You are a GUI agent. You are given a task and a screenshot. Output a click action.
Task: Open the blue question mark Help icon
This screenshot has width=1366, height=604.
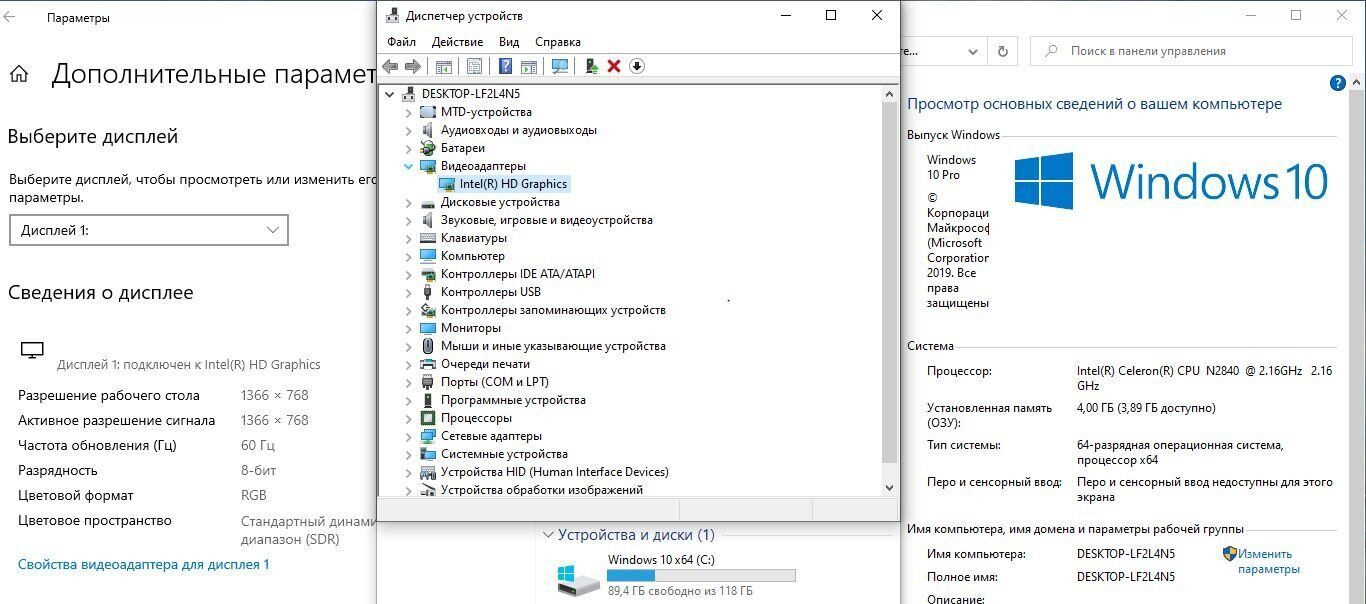505,66
